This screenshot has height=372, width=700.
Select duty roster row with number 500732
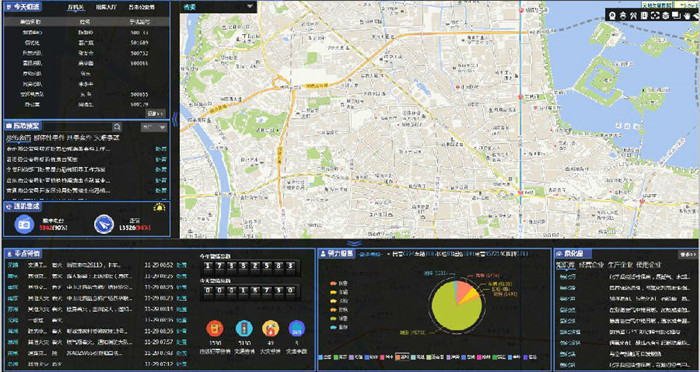click(87, 52)
